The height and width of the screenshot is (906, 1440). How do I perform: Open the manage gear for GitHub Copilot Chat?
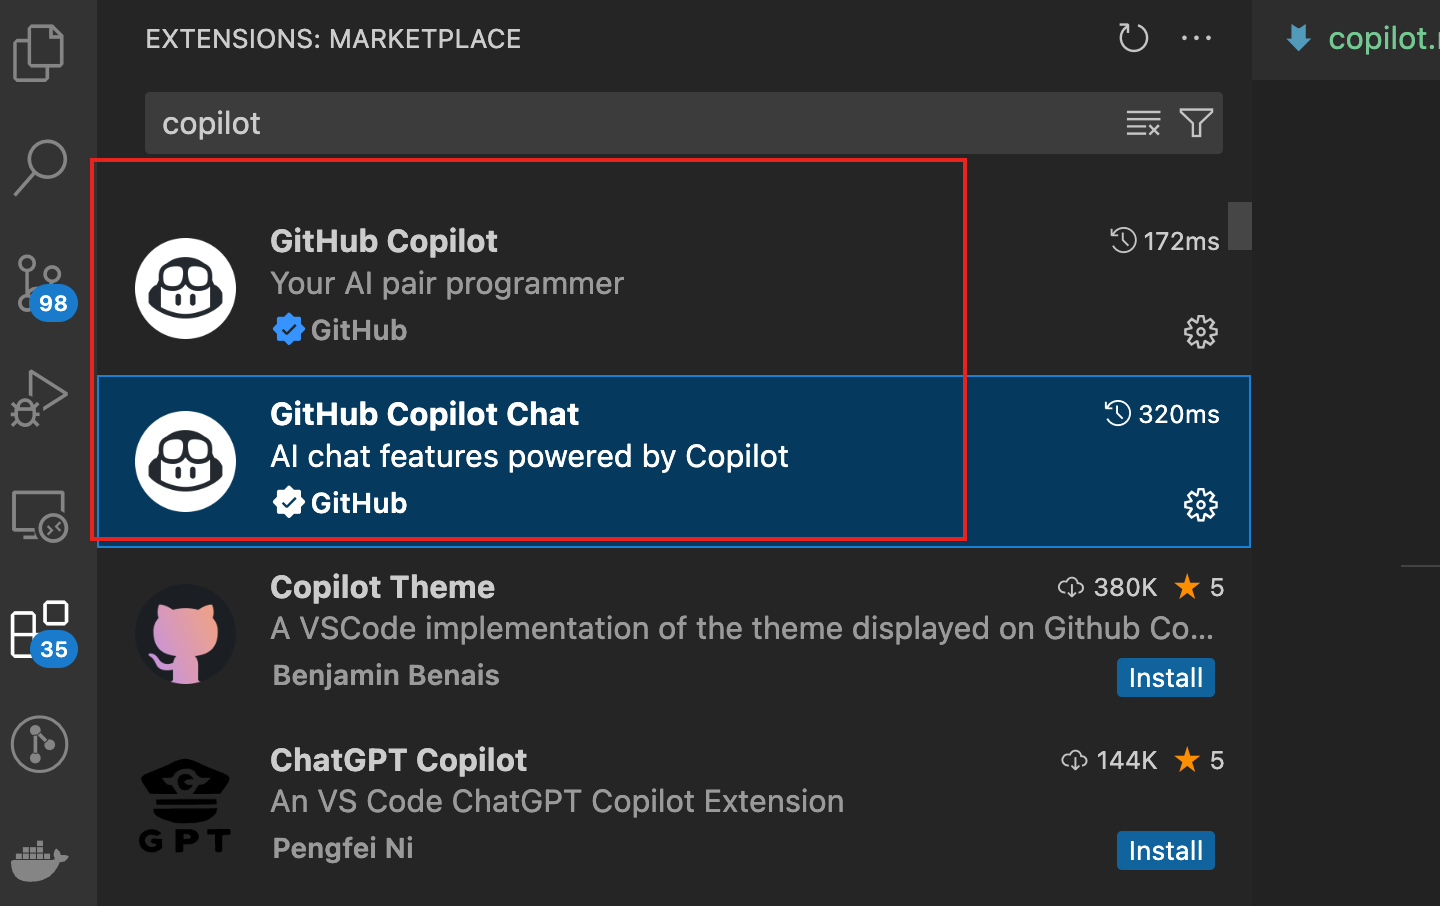[1200, 505]
